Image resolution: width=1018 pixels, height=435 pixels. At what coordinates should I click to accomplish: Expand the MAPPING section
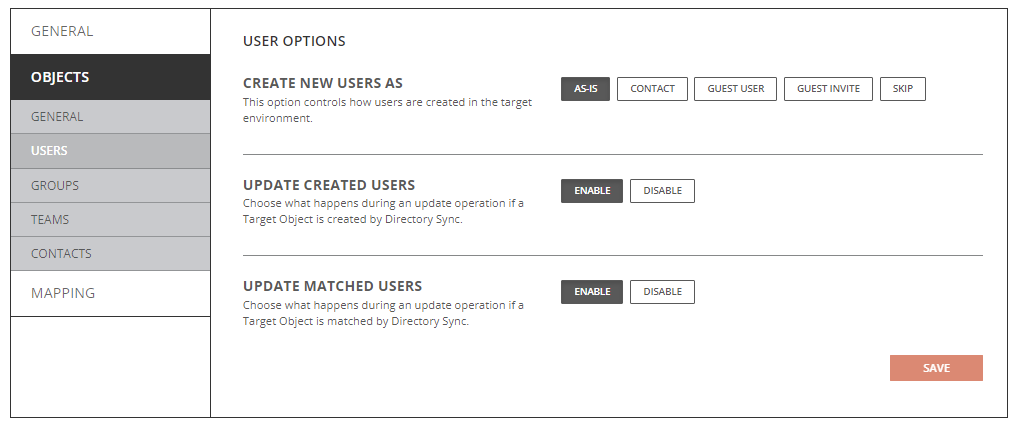(63, 293)
